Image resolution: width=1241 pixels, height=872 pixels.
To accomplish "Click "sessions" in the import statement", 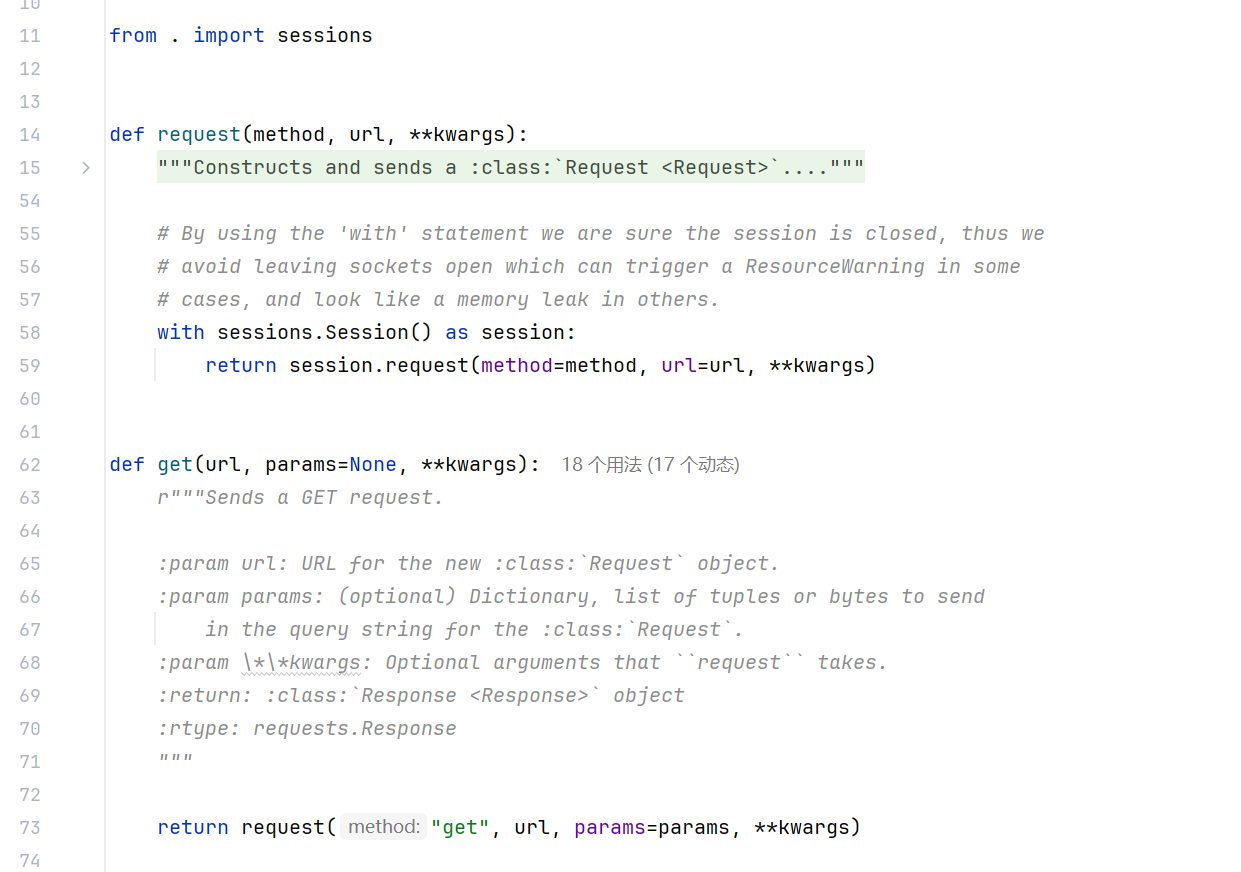I will click(x=324, y=36).
